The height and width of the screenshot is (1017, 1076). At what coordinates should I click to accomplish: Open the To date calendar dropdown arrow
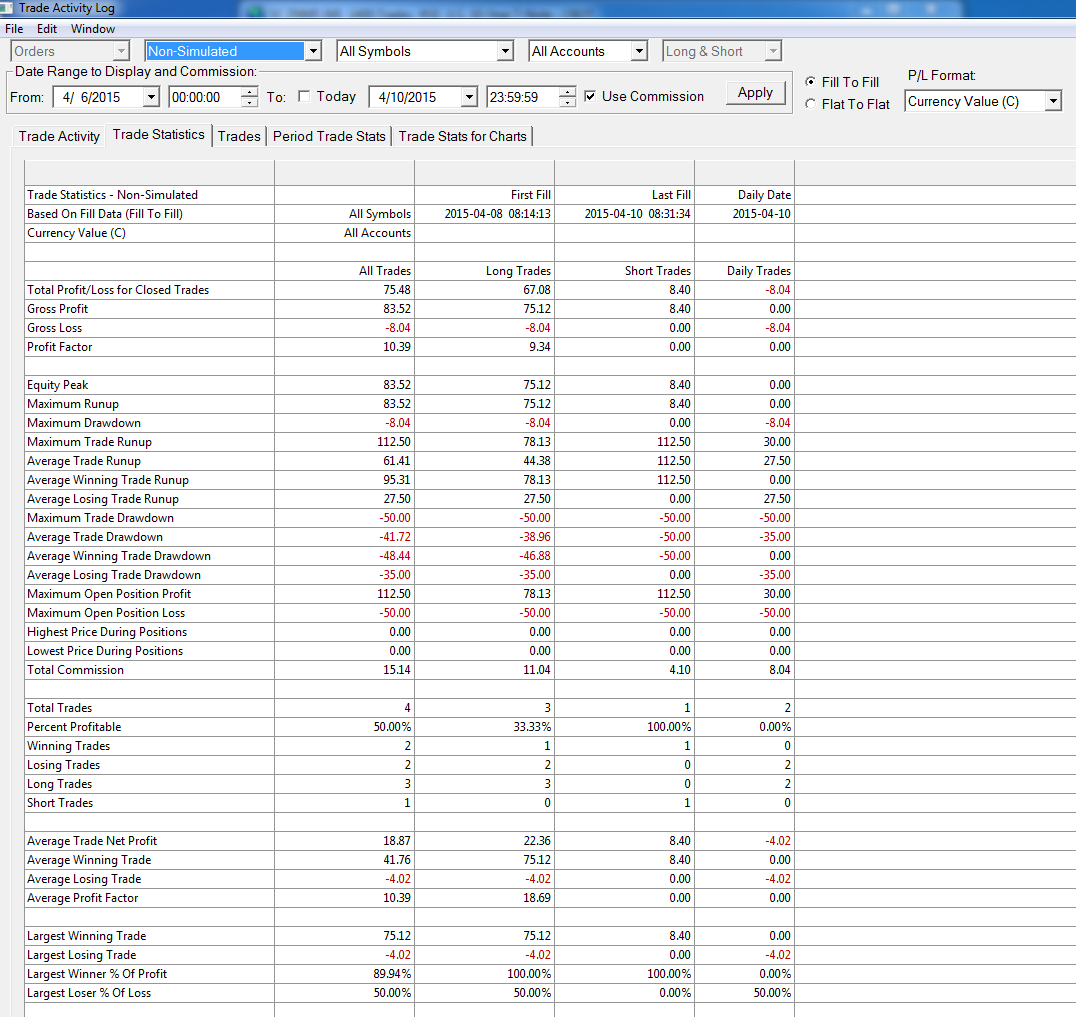(469, 97)
